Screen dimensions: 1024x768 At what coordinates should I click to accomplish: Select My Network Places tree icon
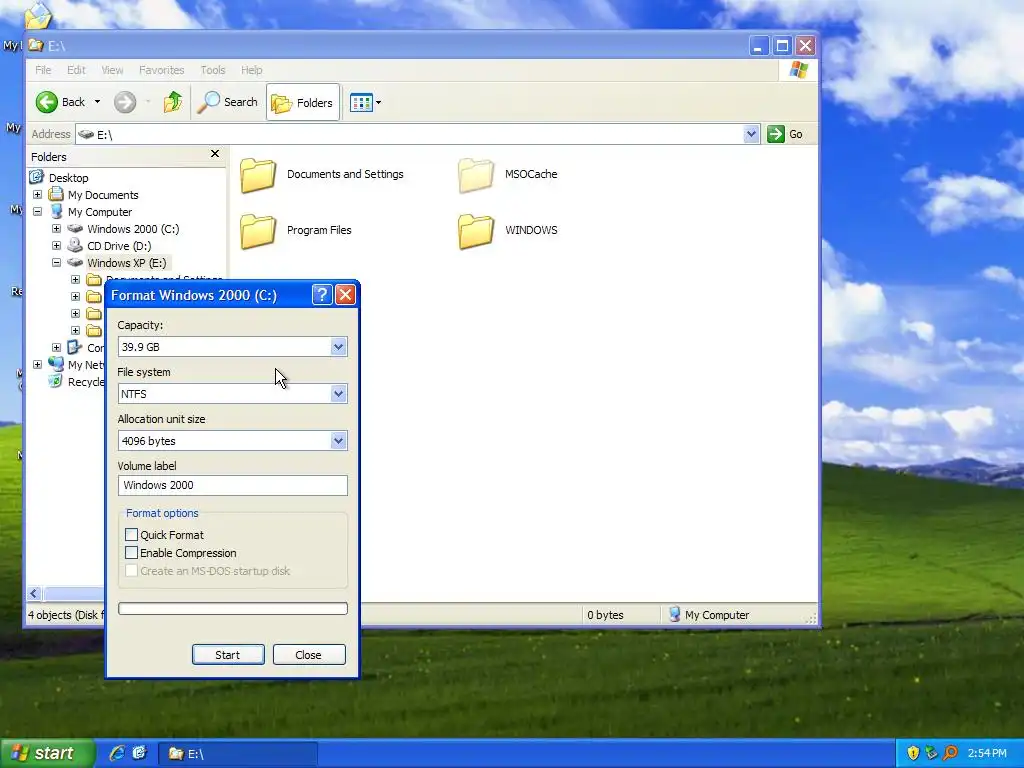pos(56,364)
